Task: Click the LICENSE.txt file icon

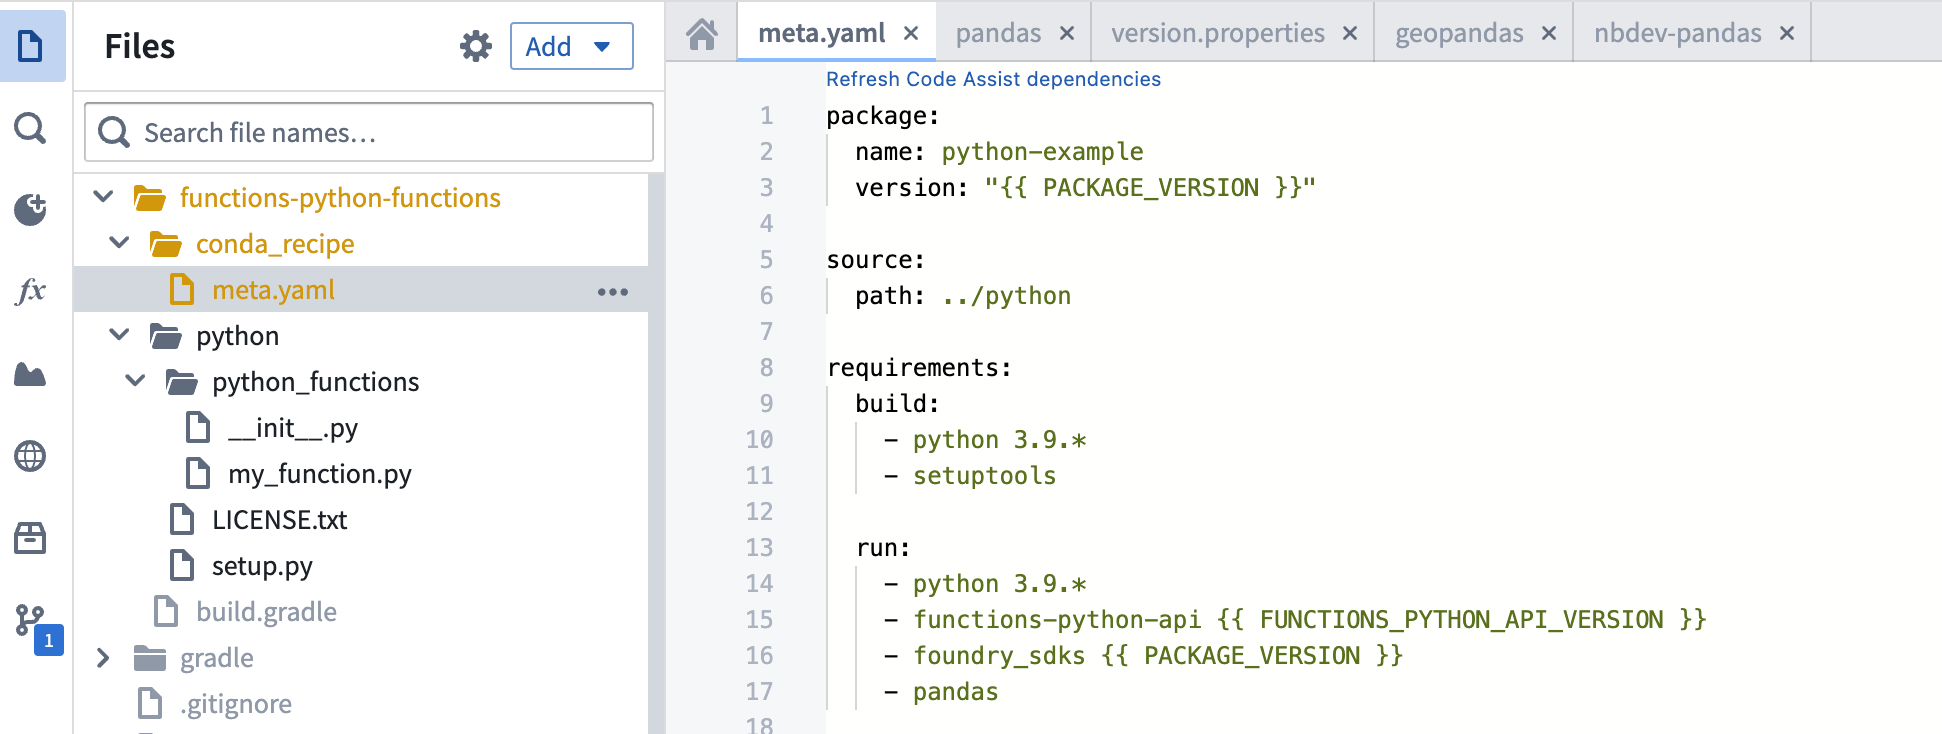Action: click(182, 520)
